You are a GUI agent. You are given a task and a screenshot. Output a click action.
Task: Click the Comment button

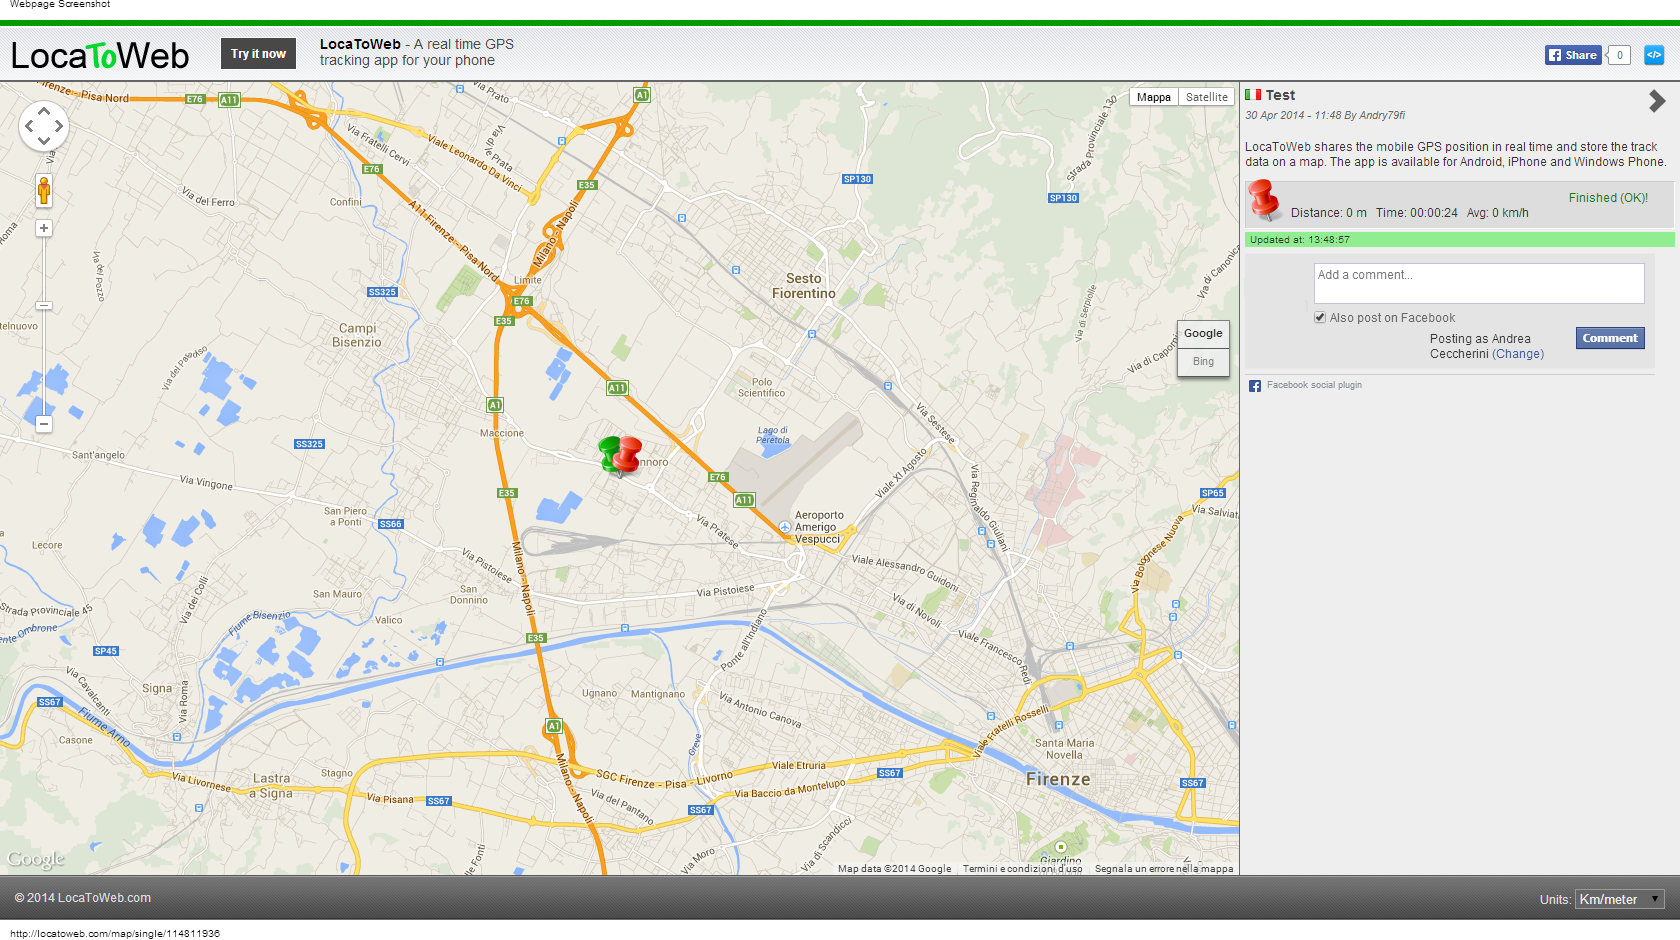(1610, 338)
